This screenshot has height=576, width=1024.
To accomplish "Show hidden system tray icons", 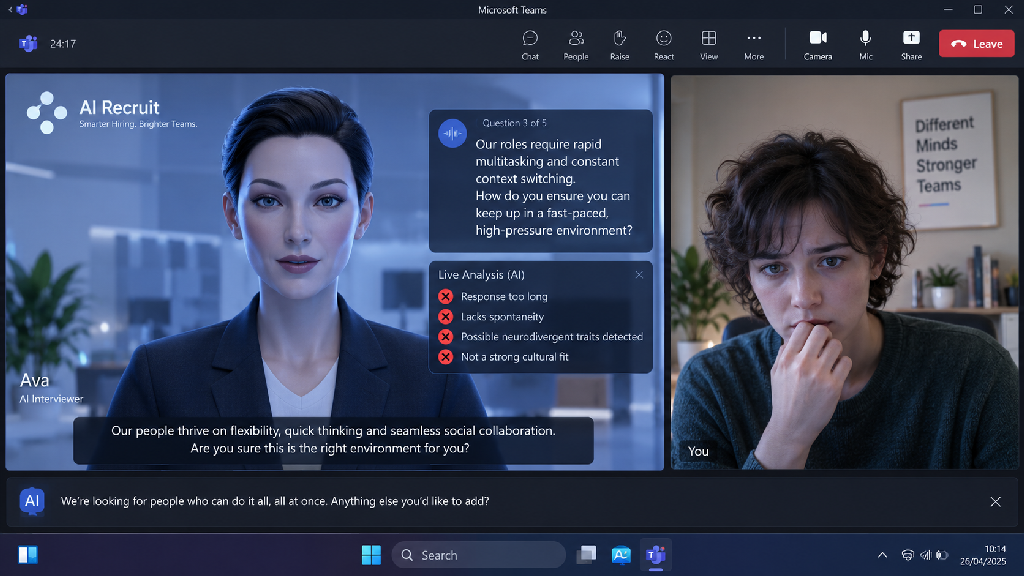I will tap(882, 555).
